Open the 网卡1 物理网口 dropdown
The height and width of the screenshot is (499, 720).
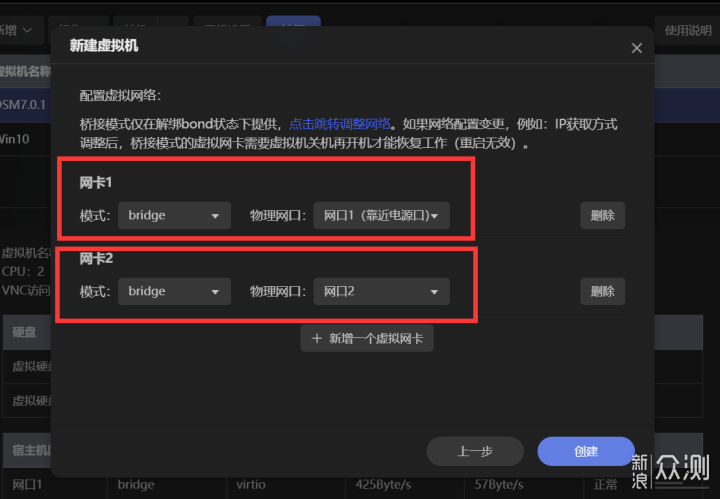pyautogui.click(x=381, y=215)
